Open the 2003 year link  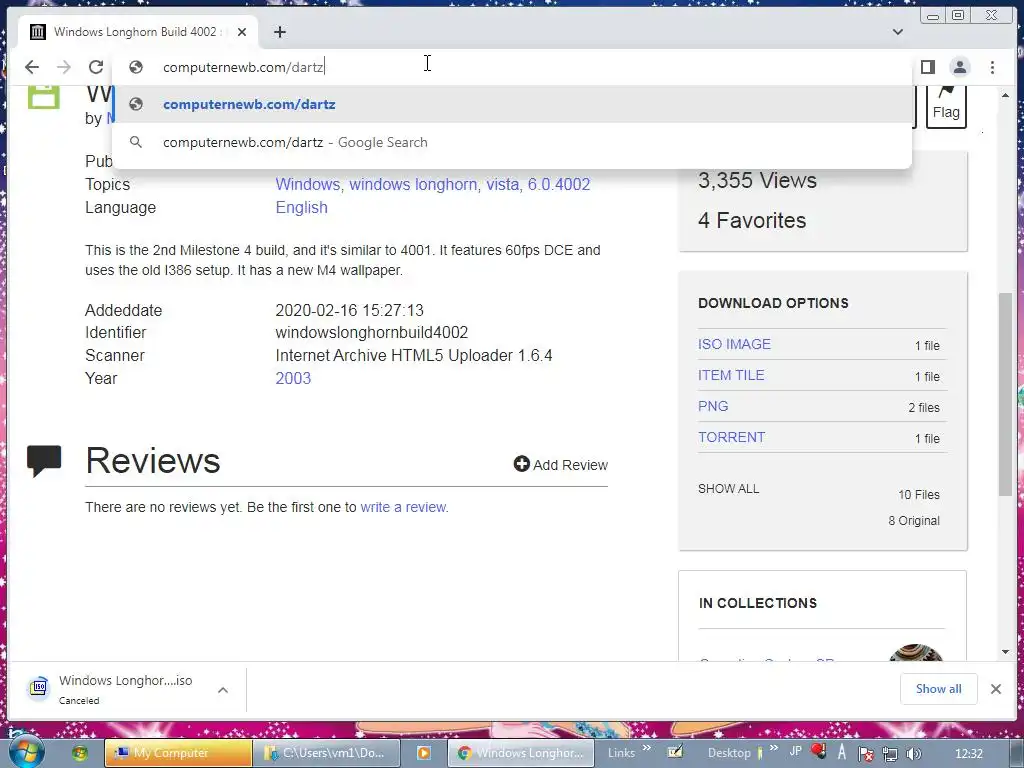[293, 379]
